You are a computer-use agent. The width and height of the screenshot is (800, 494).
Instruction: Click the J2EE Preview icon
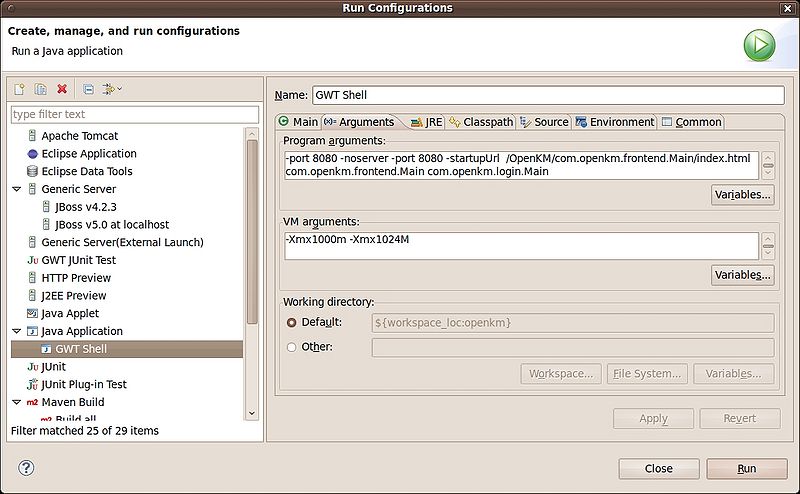(32, 295)
